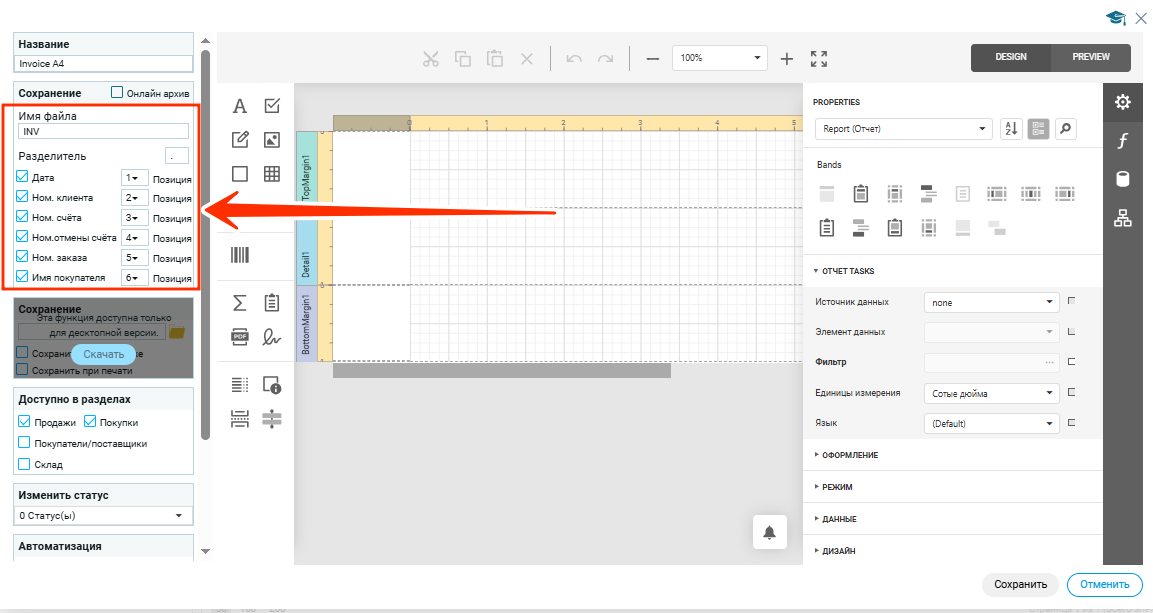Pick the Table control from the toolbox
The width and height of the screenshot is (1153, 613).
coord(271,173)
